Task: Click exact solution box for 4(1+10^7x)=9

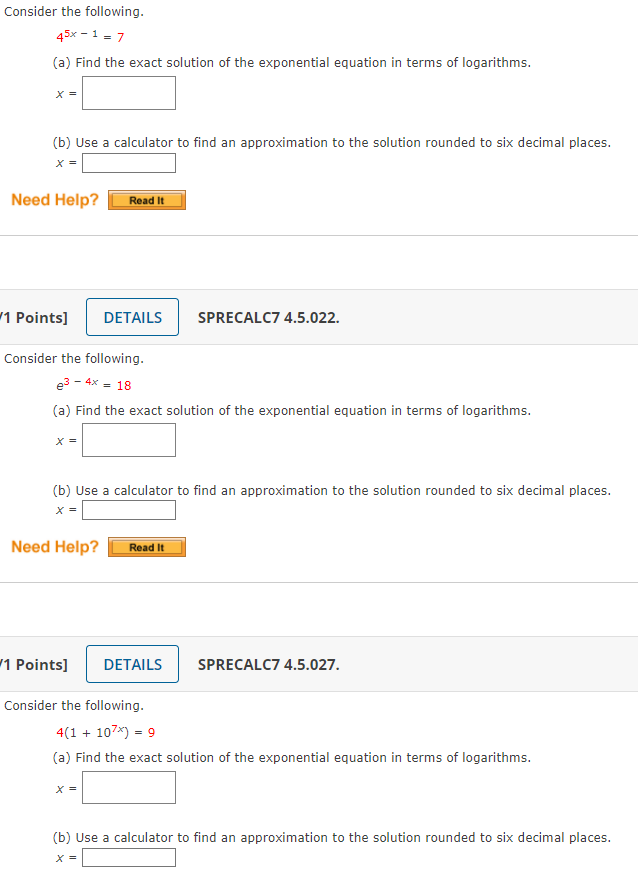Action: 129,787
